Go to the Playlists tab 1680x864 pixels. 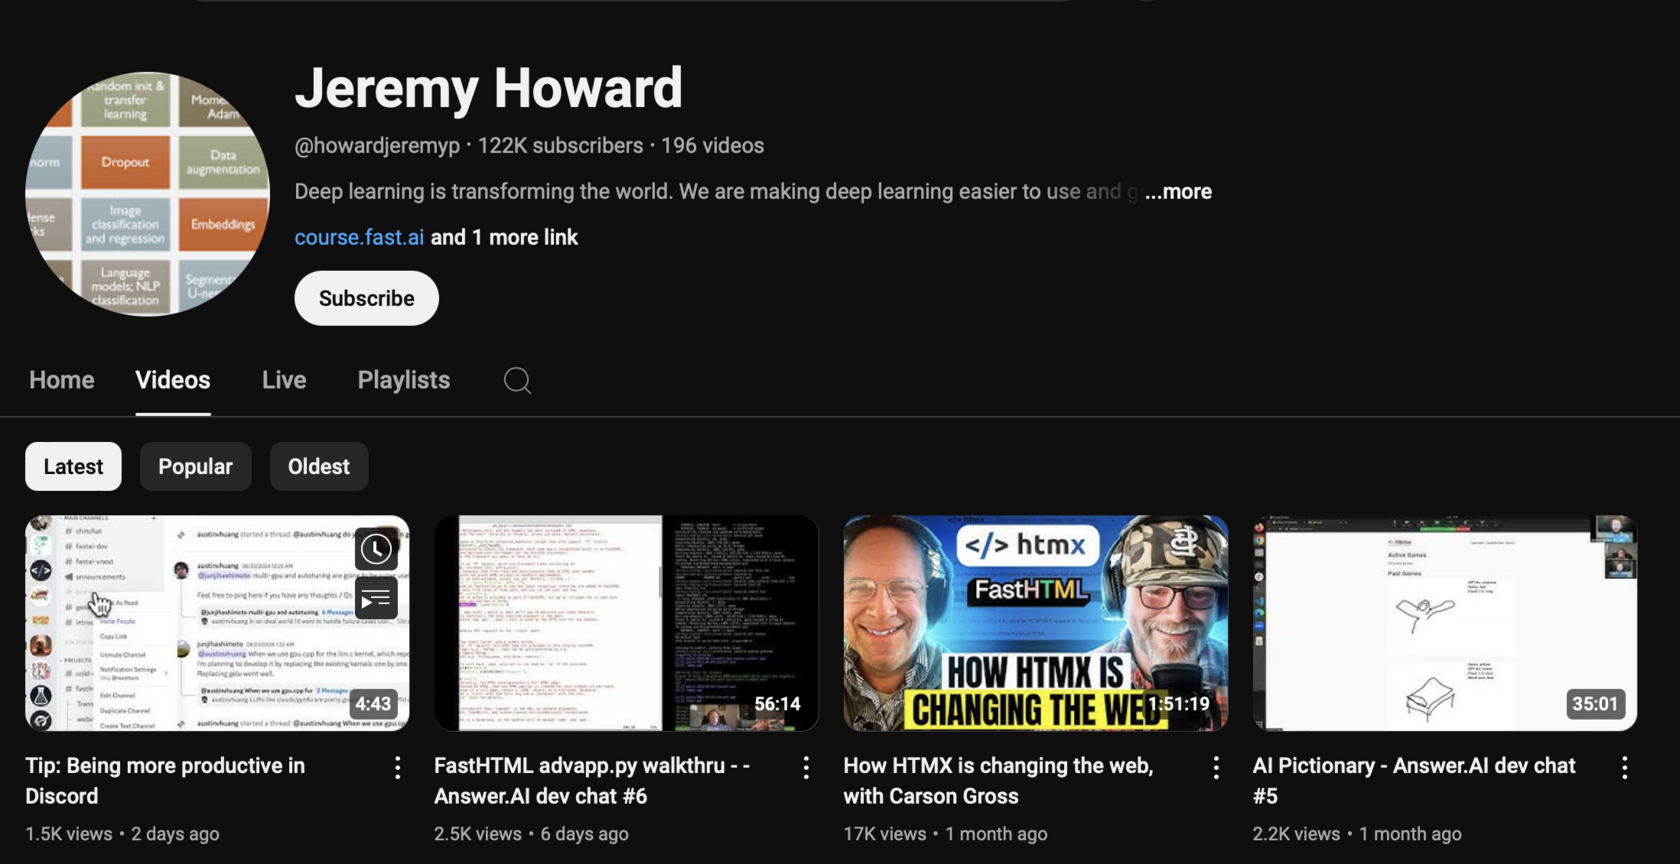coord(404,380)
